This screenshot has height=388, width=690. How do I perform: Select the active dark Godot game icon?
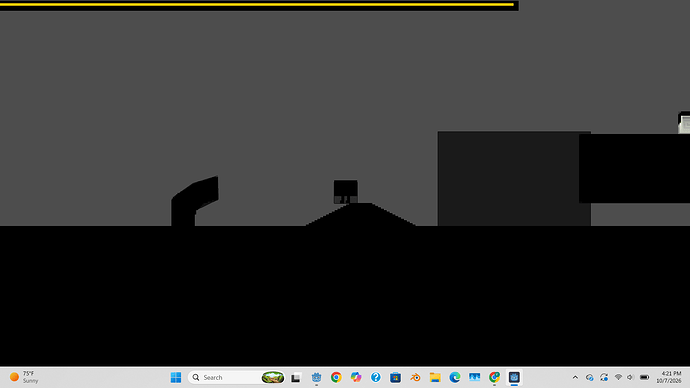(514, 377)
